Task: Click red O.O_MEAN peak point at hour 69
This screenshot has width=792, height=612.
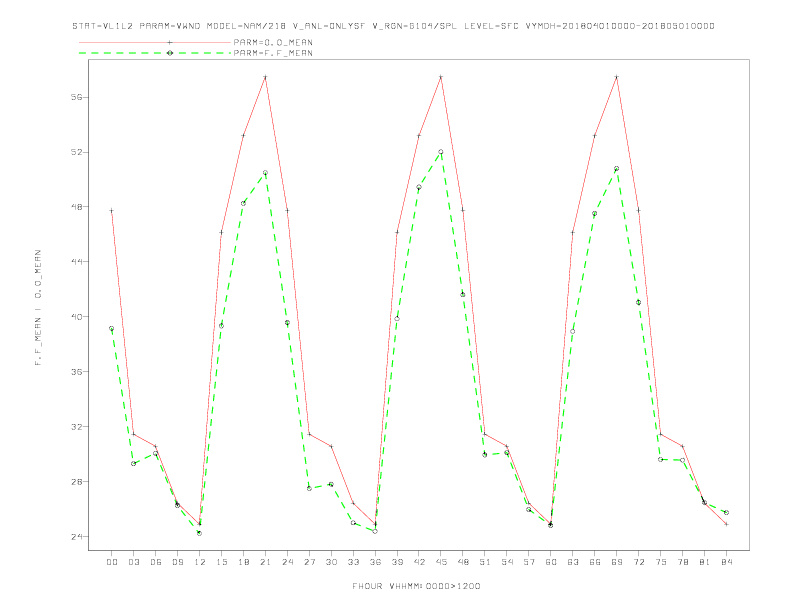Action: coord(617,77)
